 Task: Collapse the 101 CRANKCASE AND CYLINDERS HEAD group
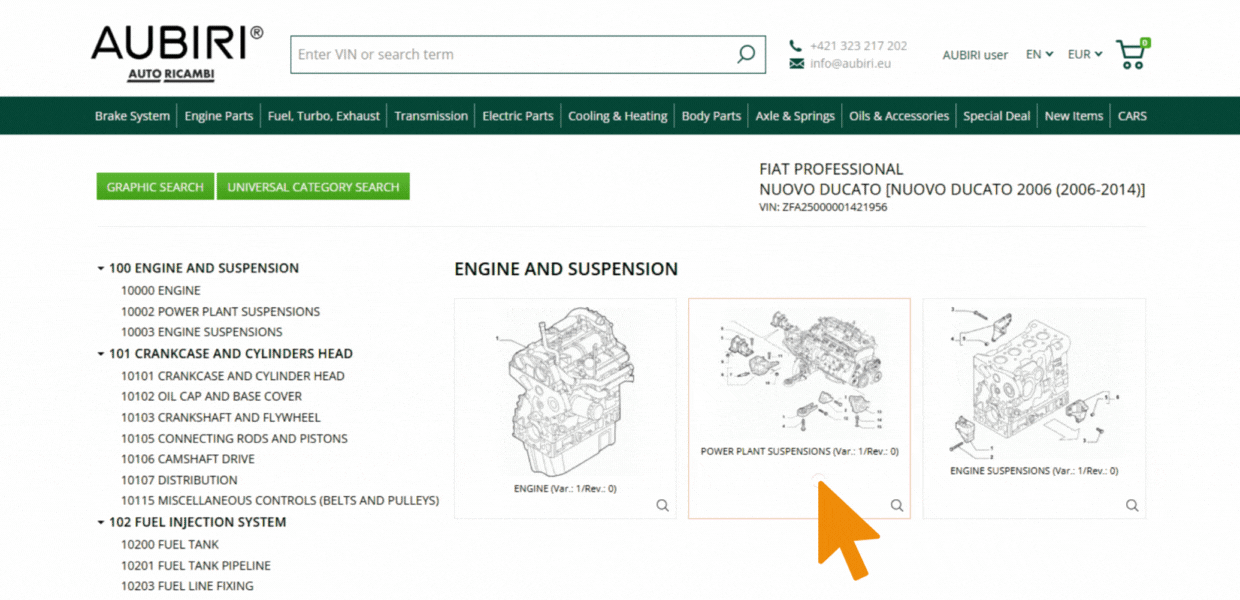click(x=101, y=354)
